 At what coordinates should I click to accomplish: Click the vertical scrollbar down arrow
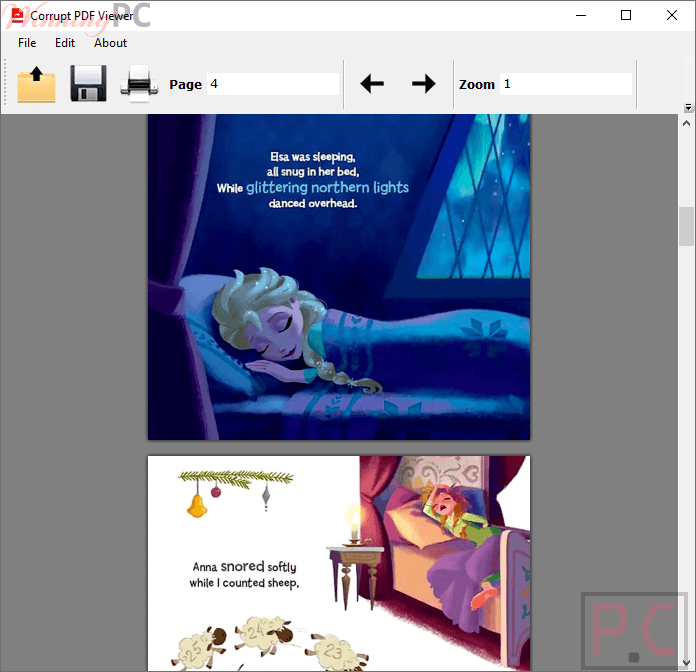686,663
